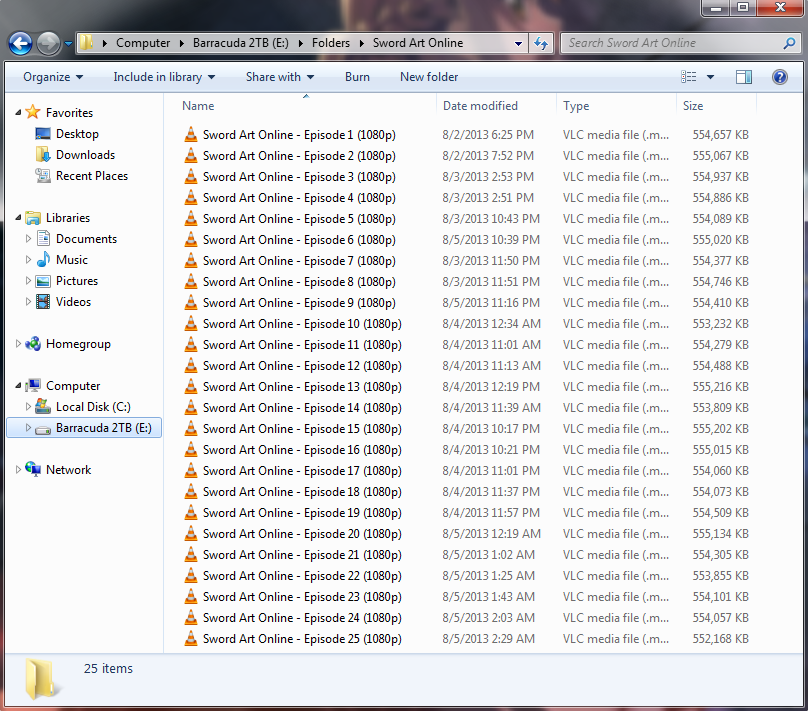Select file Sword Art Online - Episode 24 (1080p)
The height and width of the screenshot is (711, 808).
click(x=302, y=618)
